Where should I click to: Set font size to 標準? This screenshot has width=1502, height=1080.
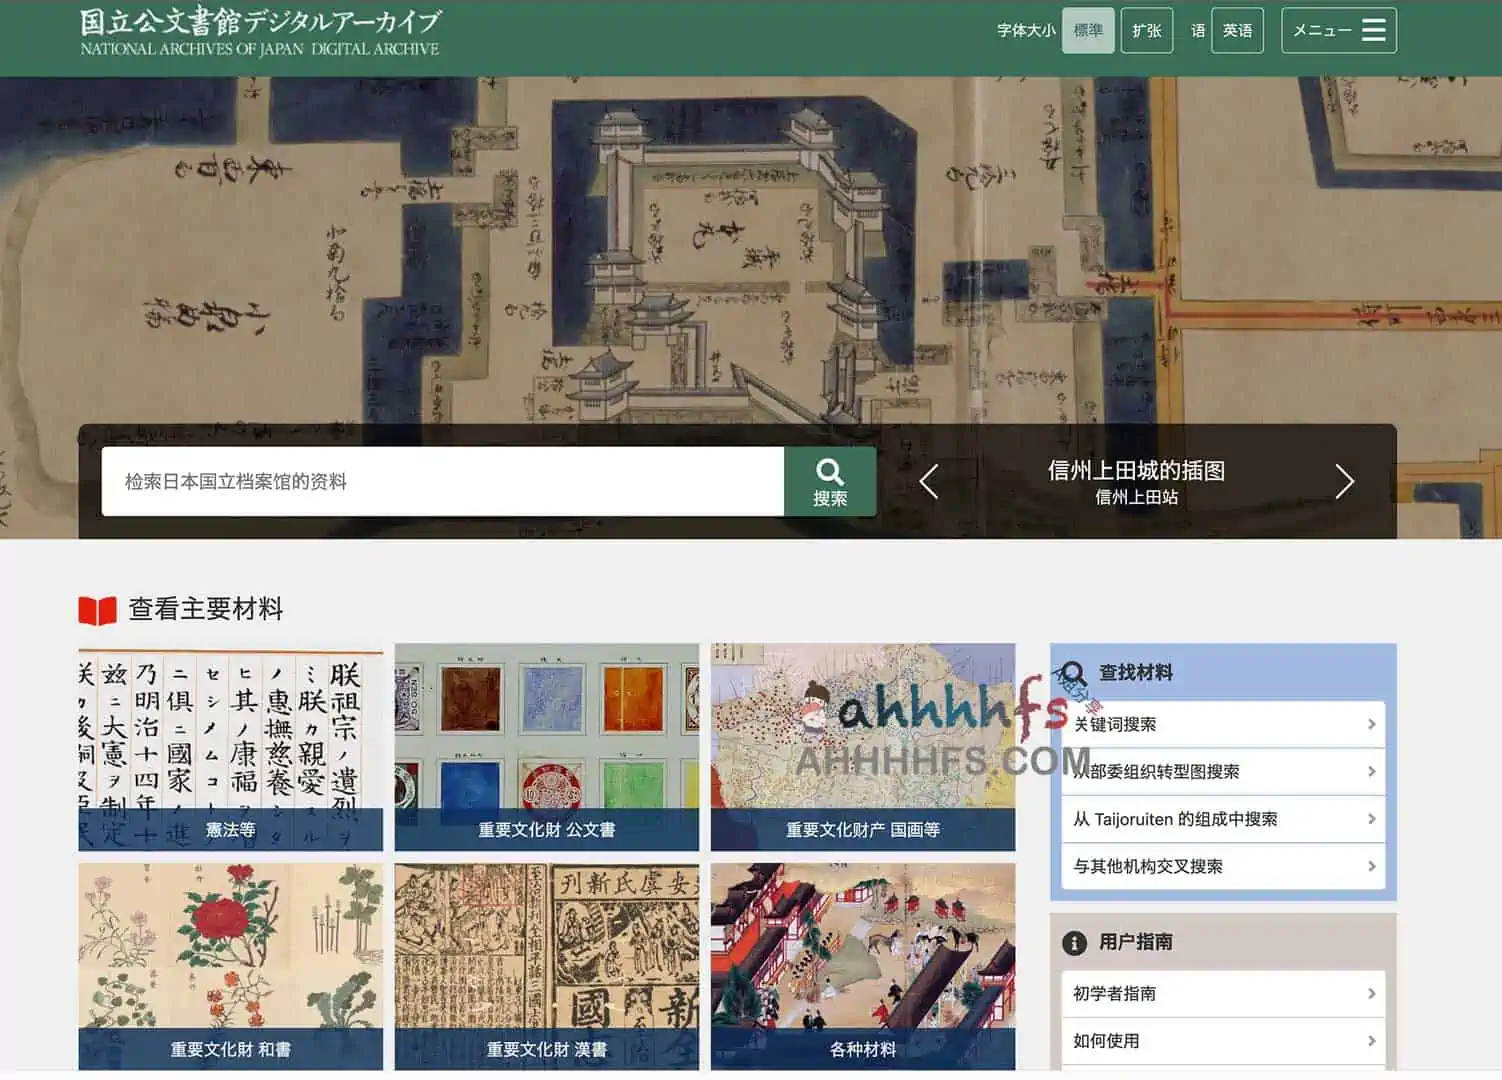pos(1087,30)
